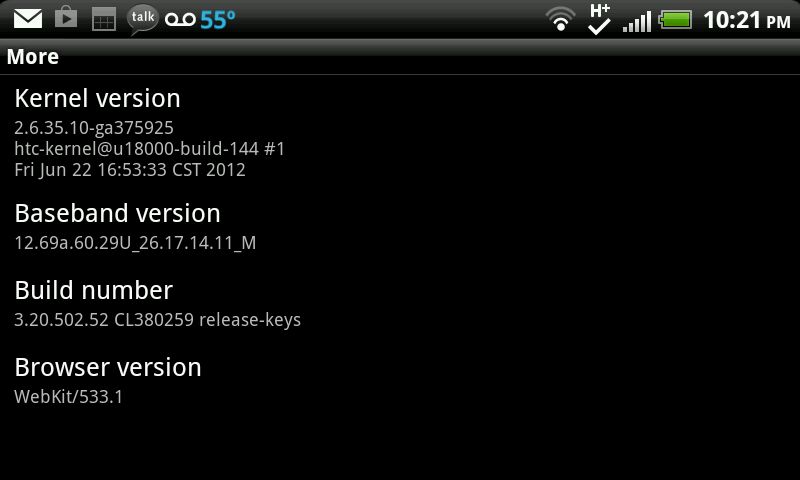Tap the 10:21 PM clock
The image size is (800, 480).
click(x=747, y=20)
